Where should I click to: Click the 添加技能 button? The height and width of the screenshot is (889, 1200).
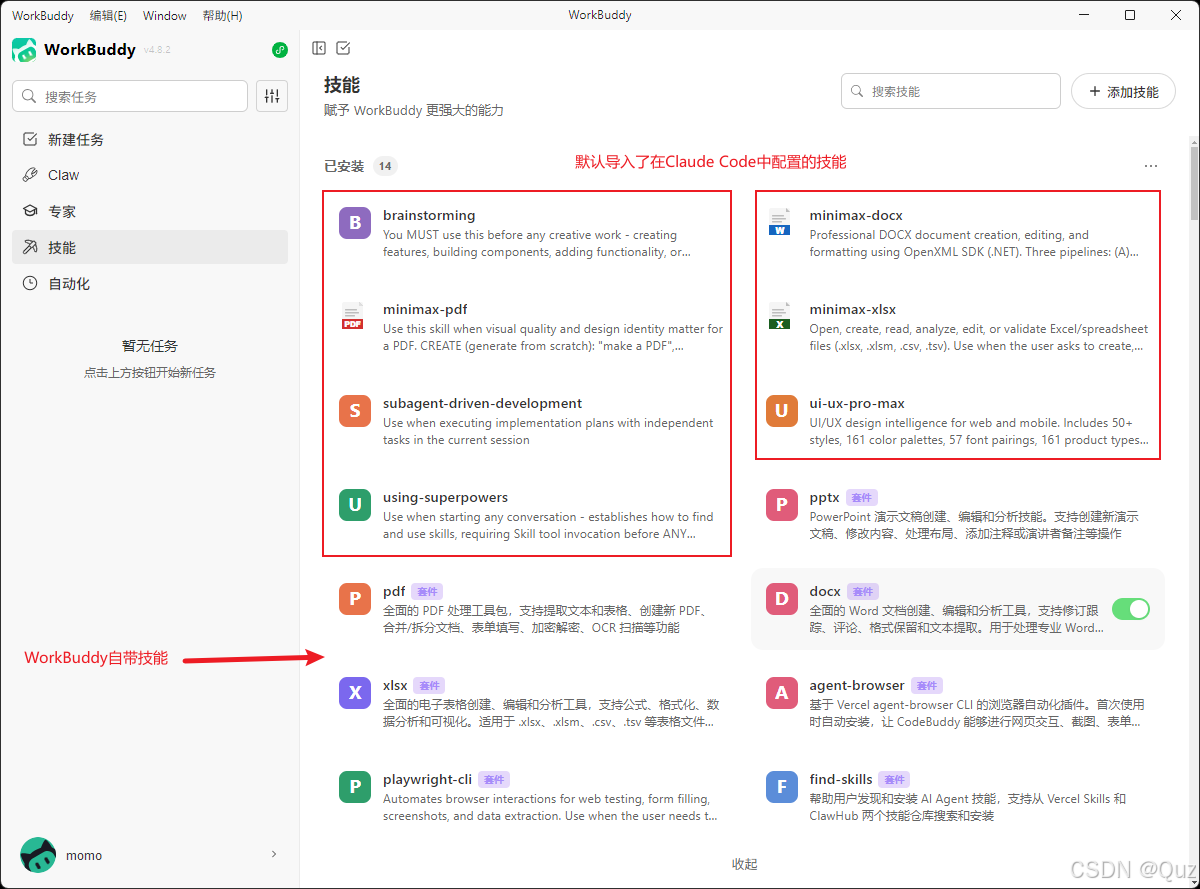coord(1123,91)
